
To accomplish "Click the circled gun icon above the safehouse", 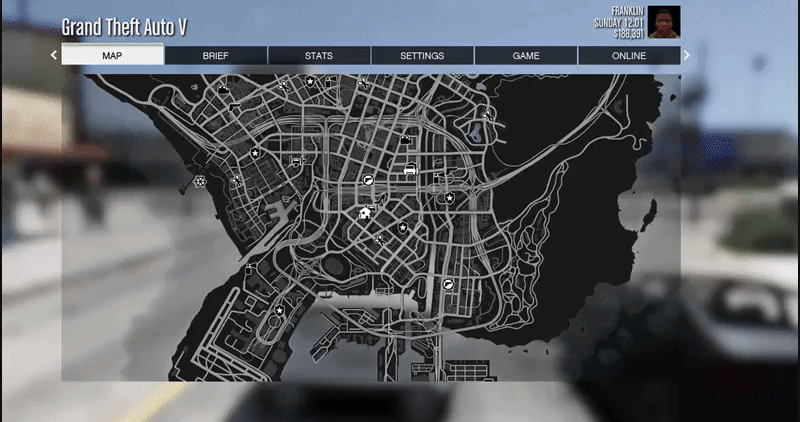I will [x=368, y=180].
